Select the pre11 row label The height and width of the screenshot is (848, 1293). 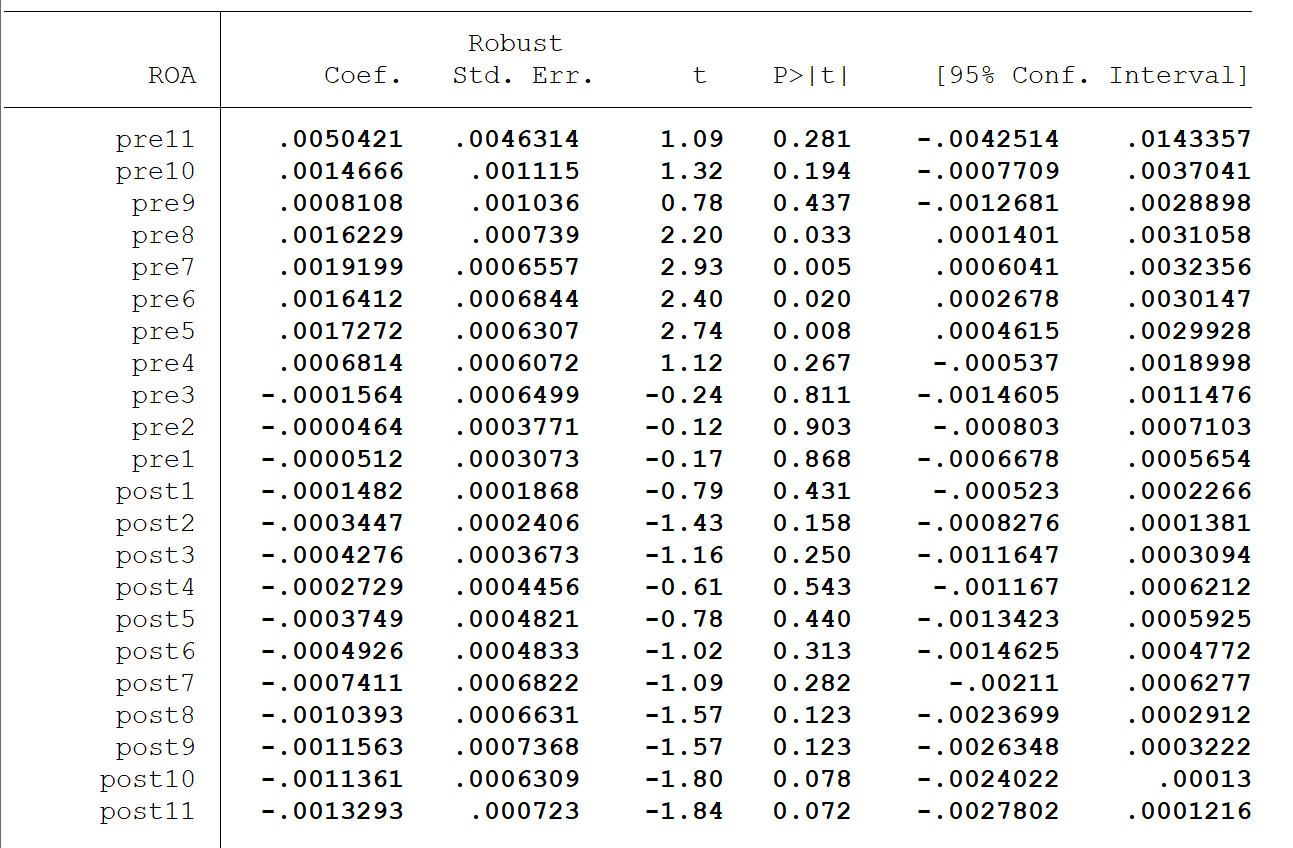155,140
